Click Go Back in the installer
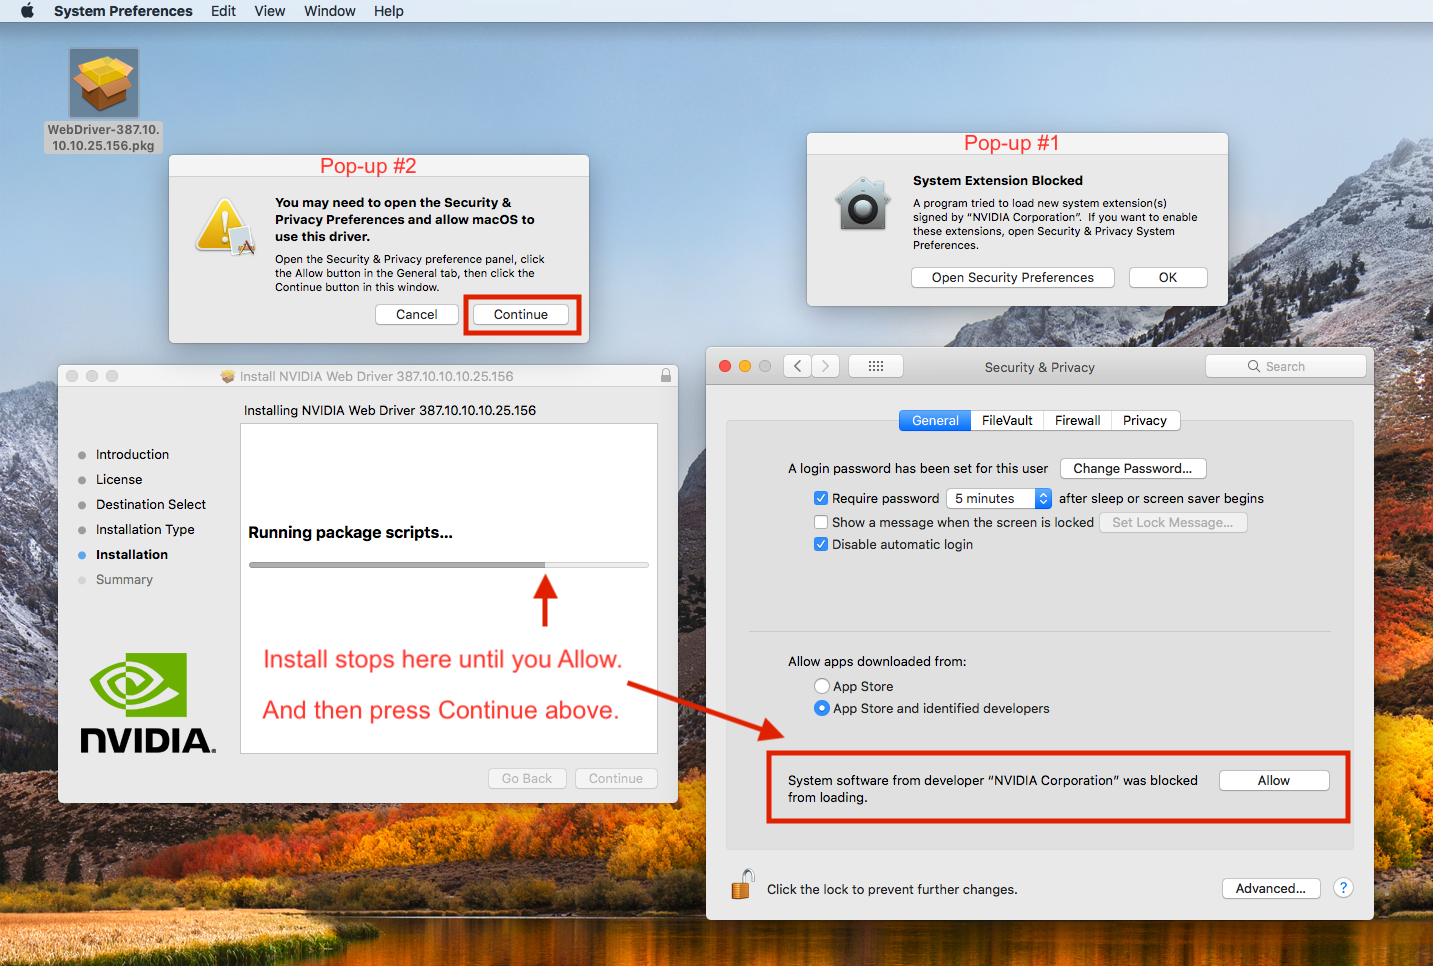The height and width of the screenshot is (966, 1433). pyautogui.click(x=527, y=778)
